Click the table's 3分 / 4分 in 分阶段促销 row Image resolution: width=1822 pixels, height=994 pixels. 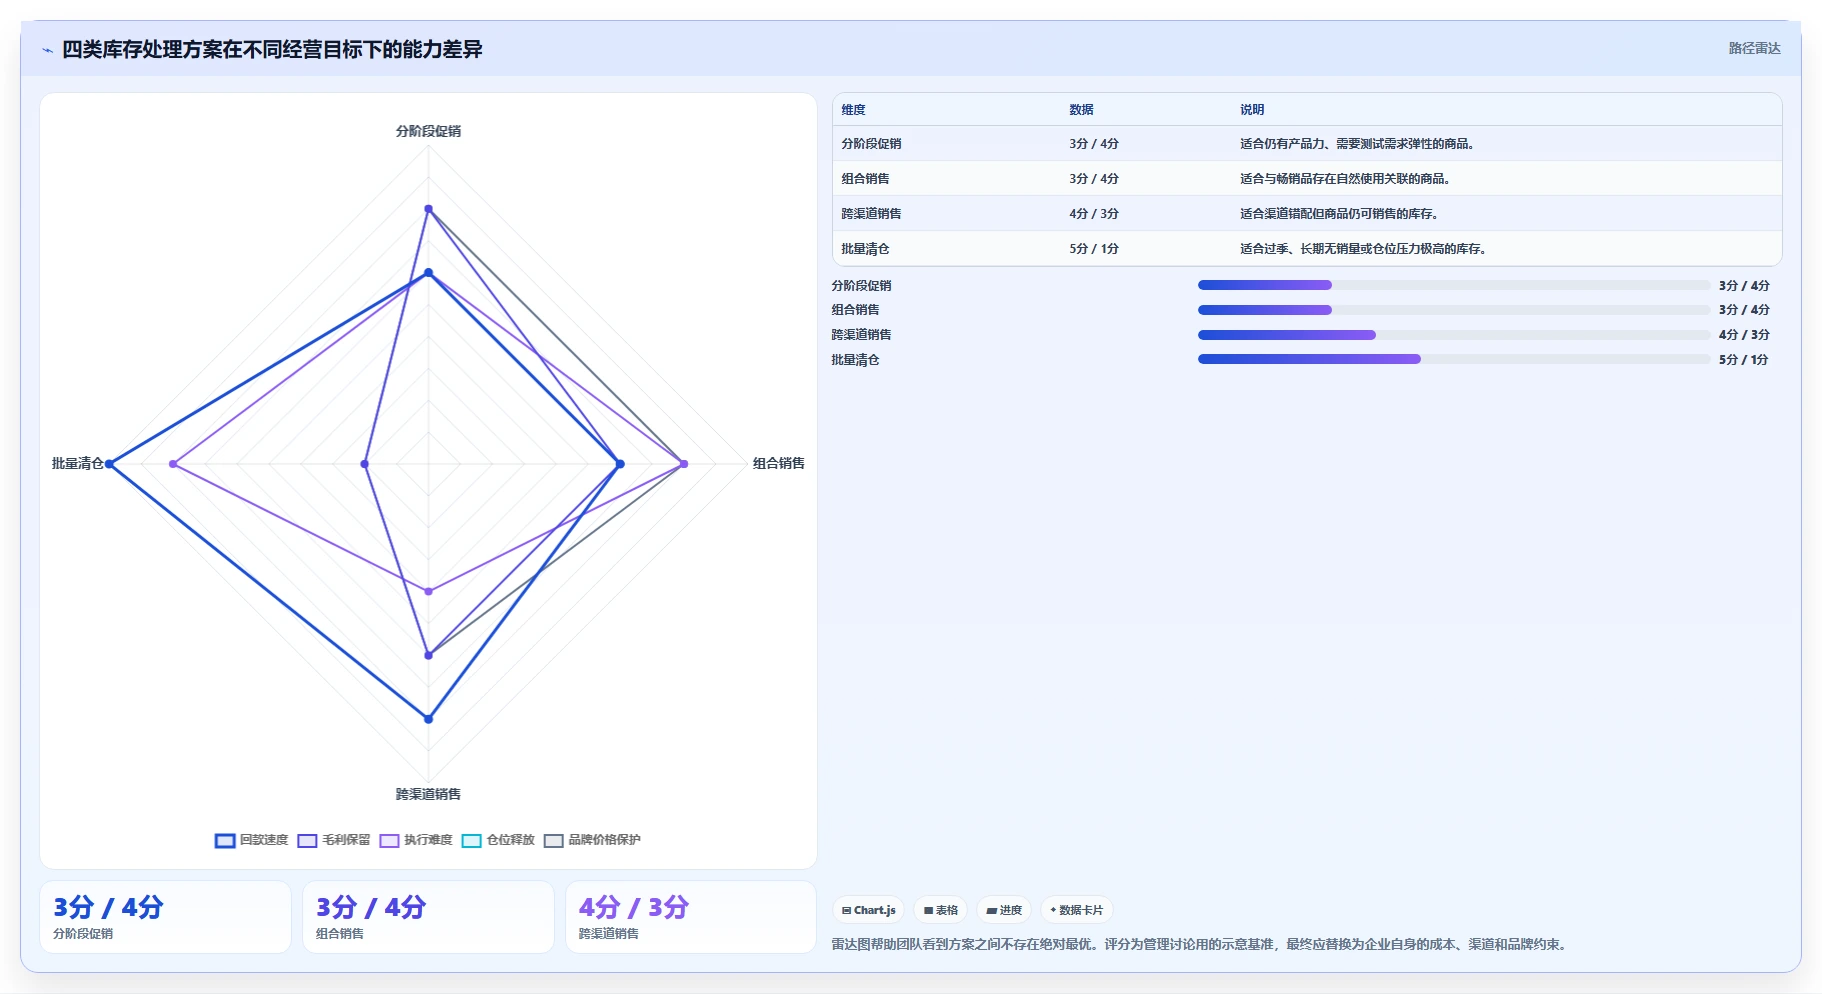[1094, 144]
